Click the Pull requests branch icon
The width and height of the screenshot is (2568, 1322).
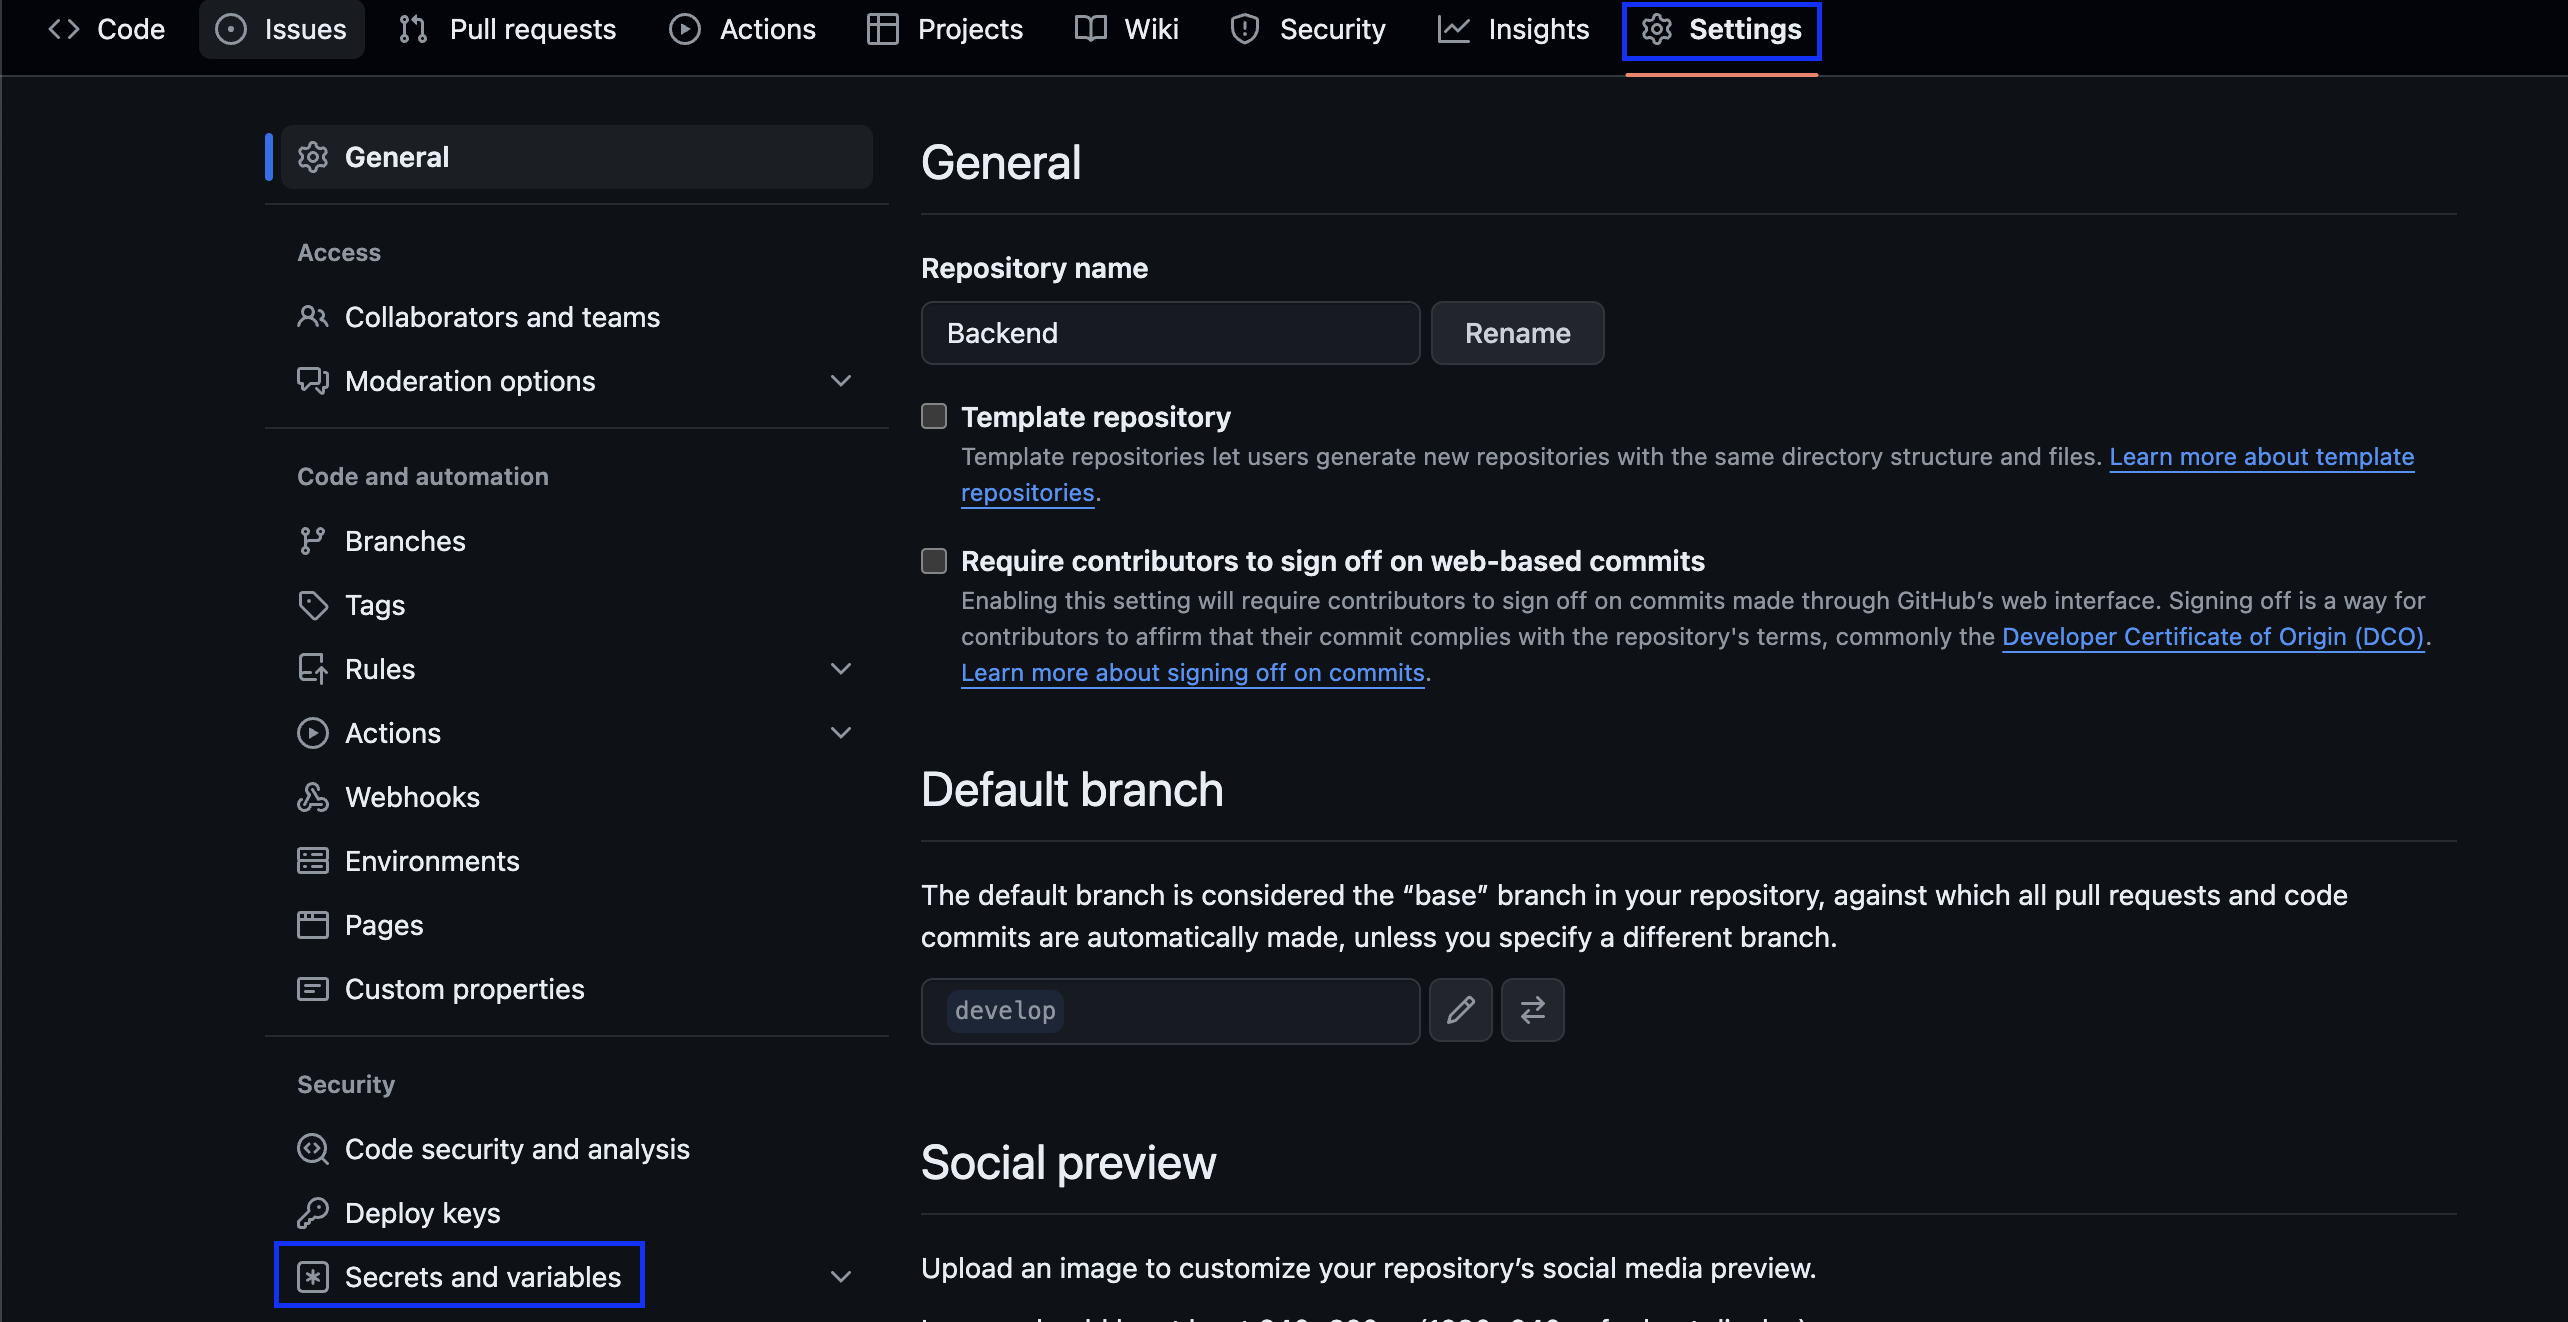pyautogui.click(x=413, y=29)
